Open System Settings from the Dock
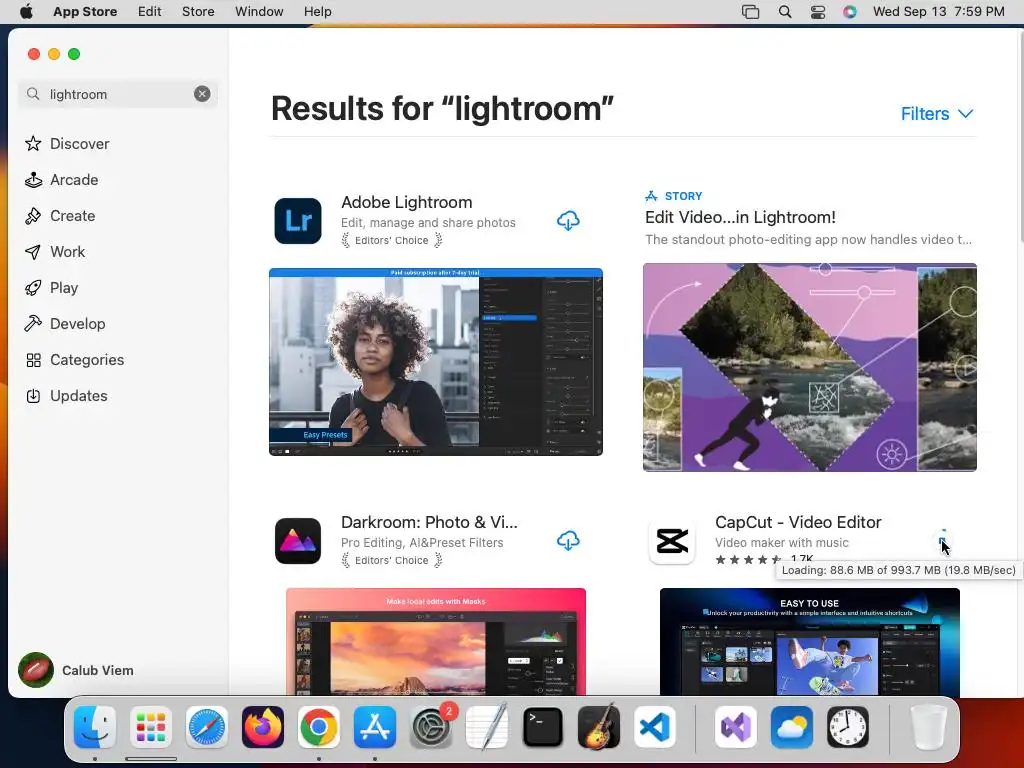Screen dimensions: 1024x768 coord(431,727)
